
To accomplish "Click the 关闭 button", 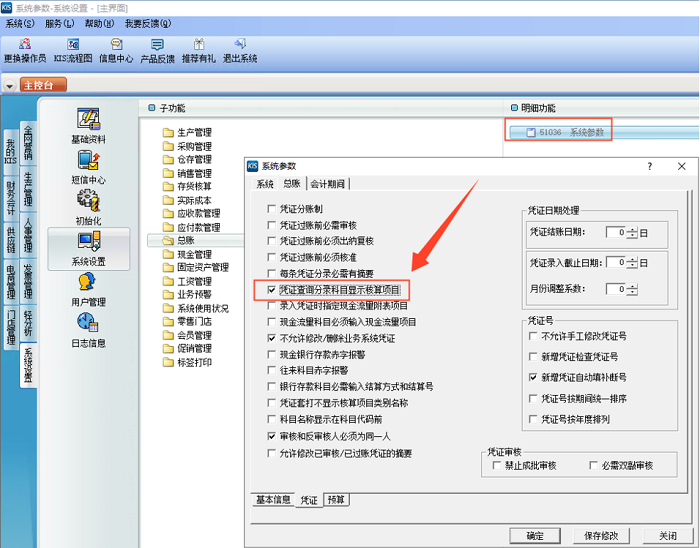I will coord(668,536).
